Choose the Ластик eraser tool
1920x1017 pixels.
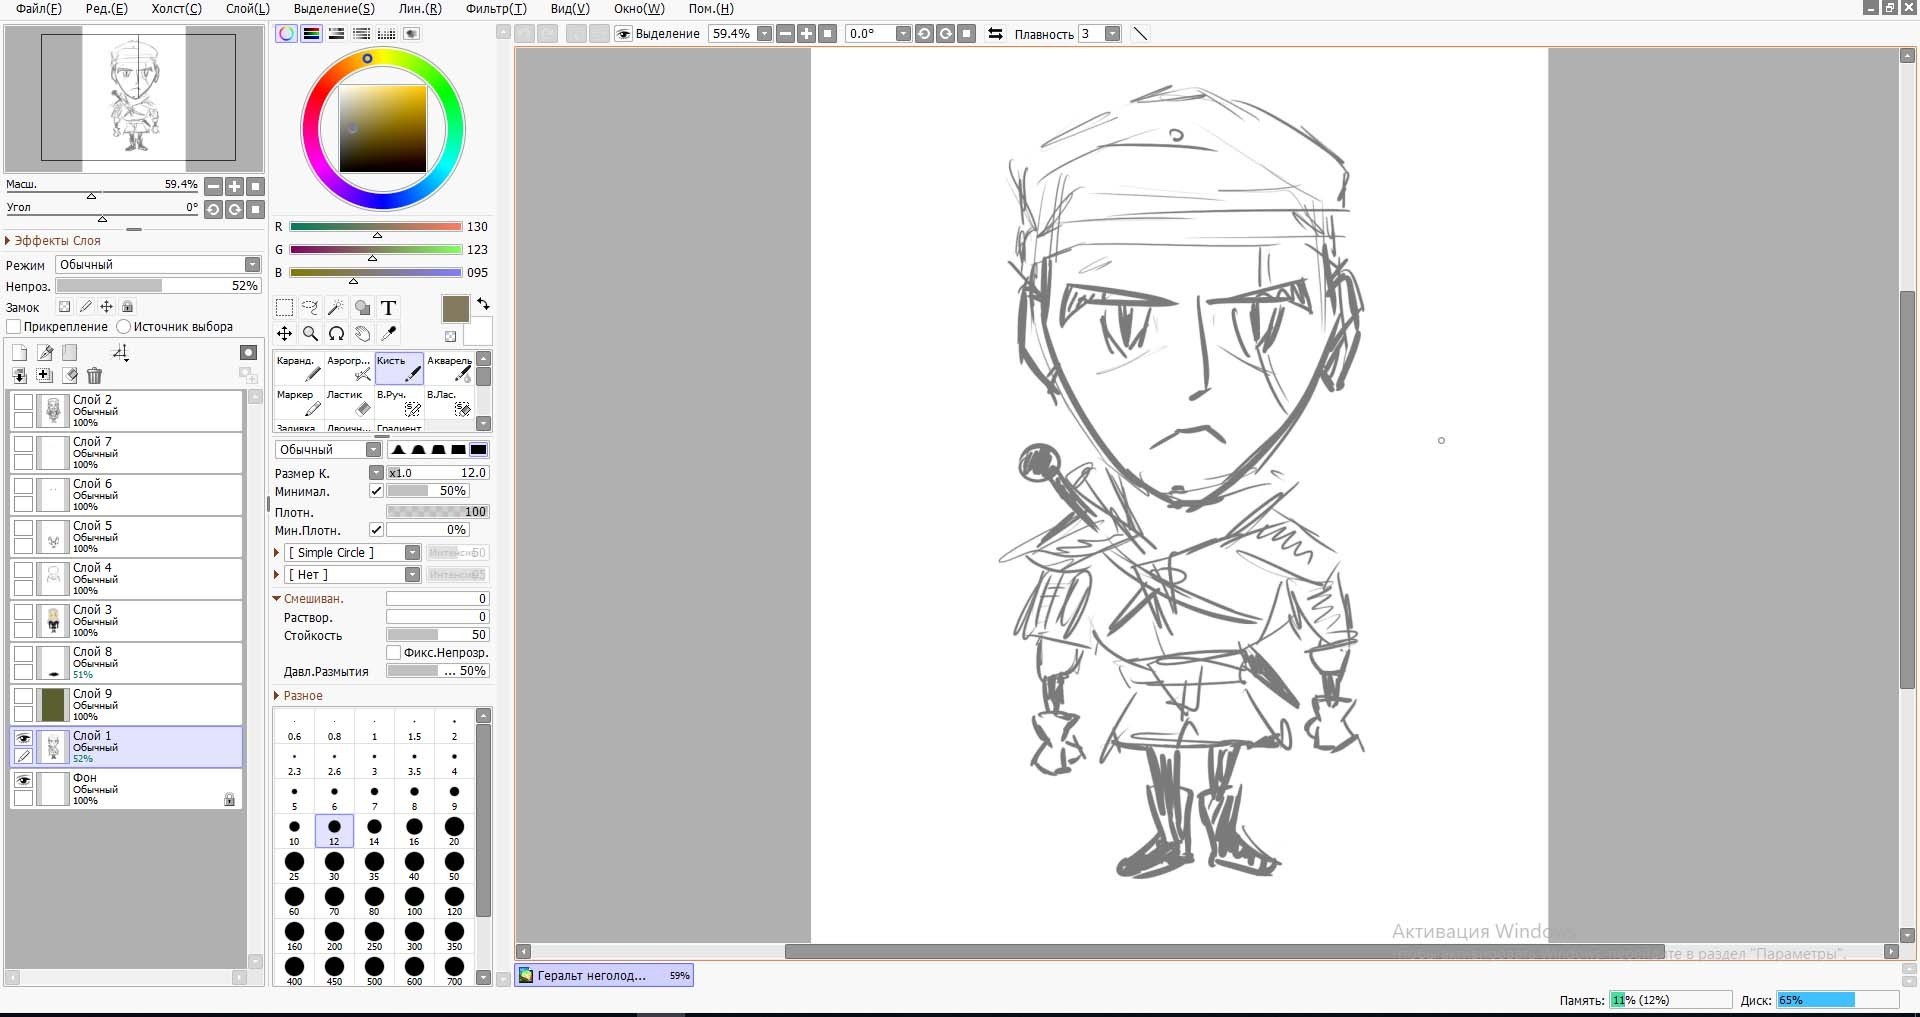point(349,402)
